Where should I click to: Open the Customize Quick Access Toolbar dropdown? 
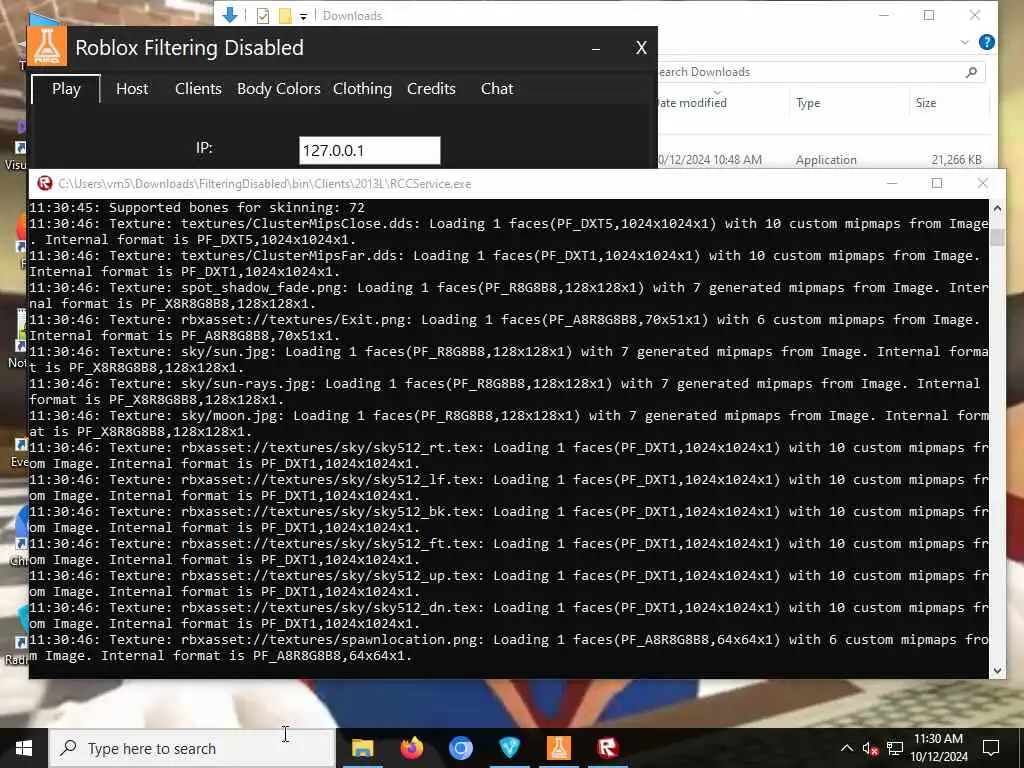coord(304,16)
